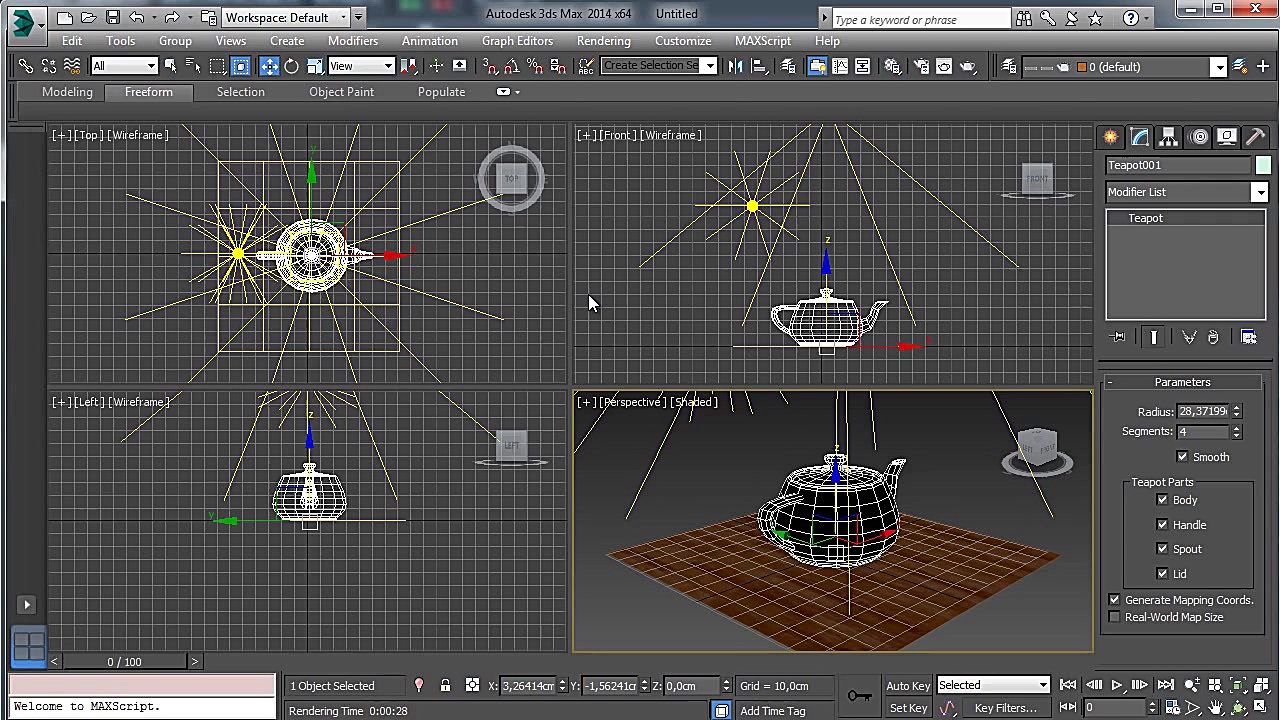Screen dimensions: 1280x720
Task: Disable the Spout teapot part
Action: (1162, 548)
